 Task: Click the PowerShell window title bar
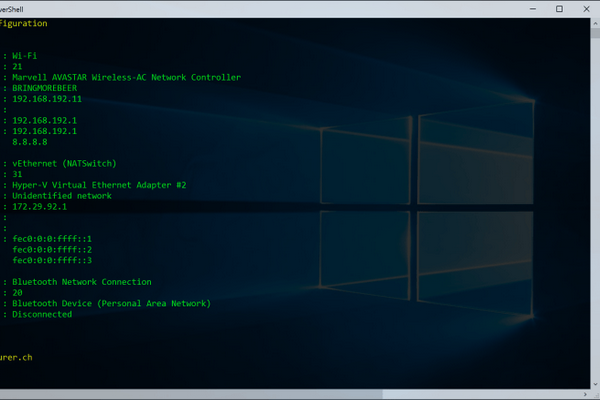click(250, 8)
